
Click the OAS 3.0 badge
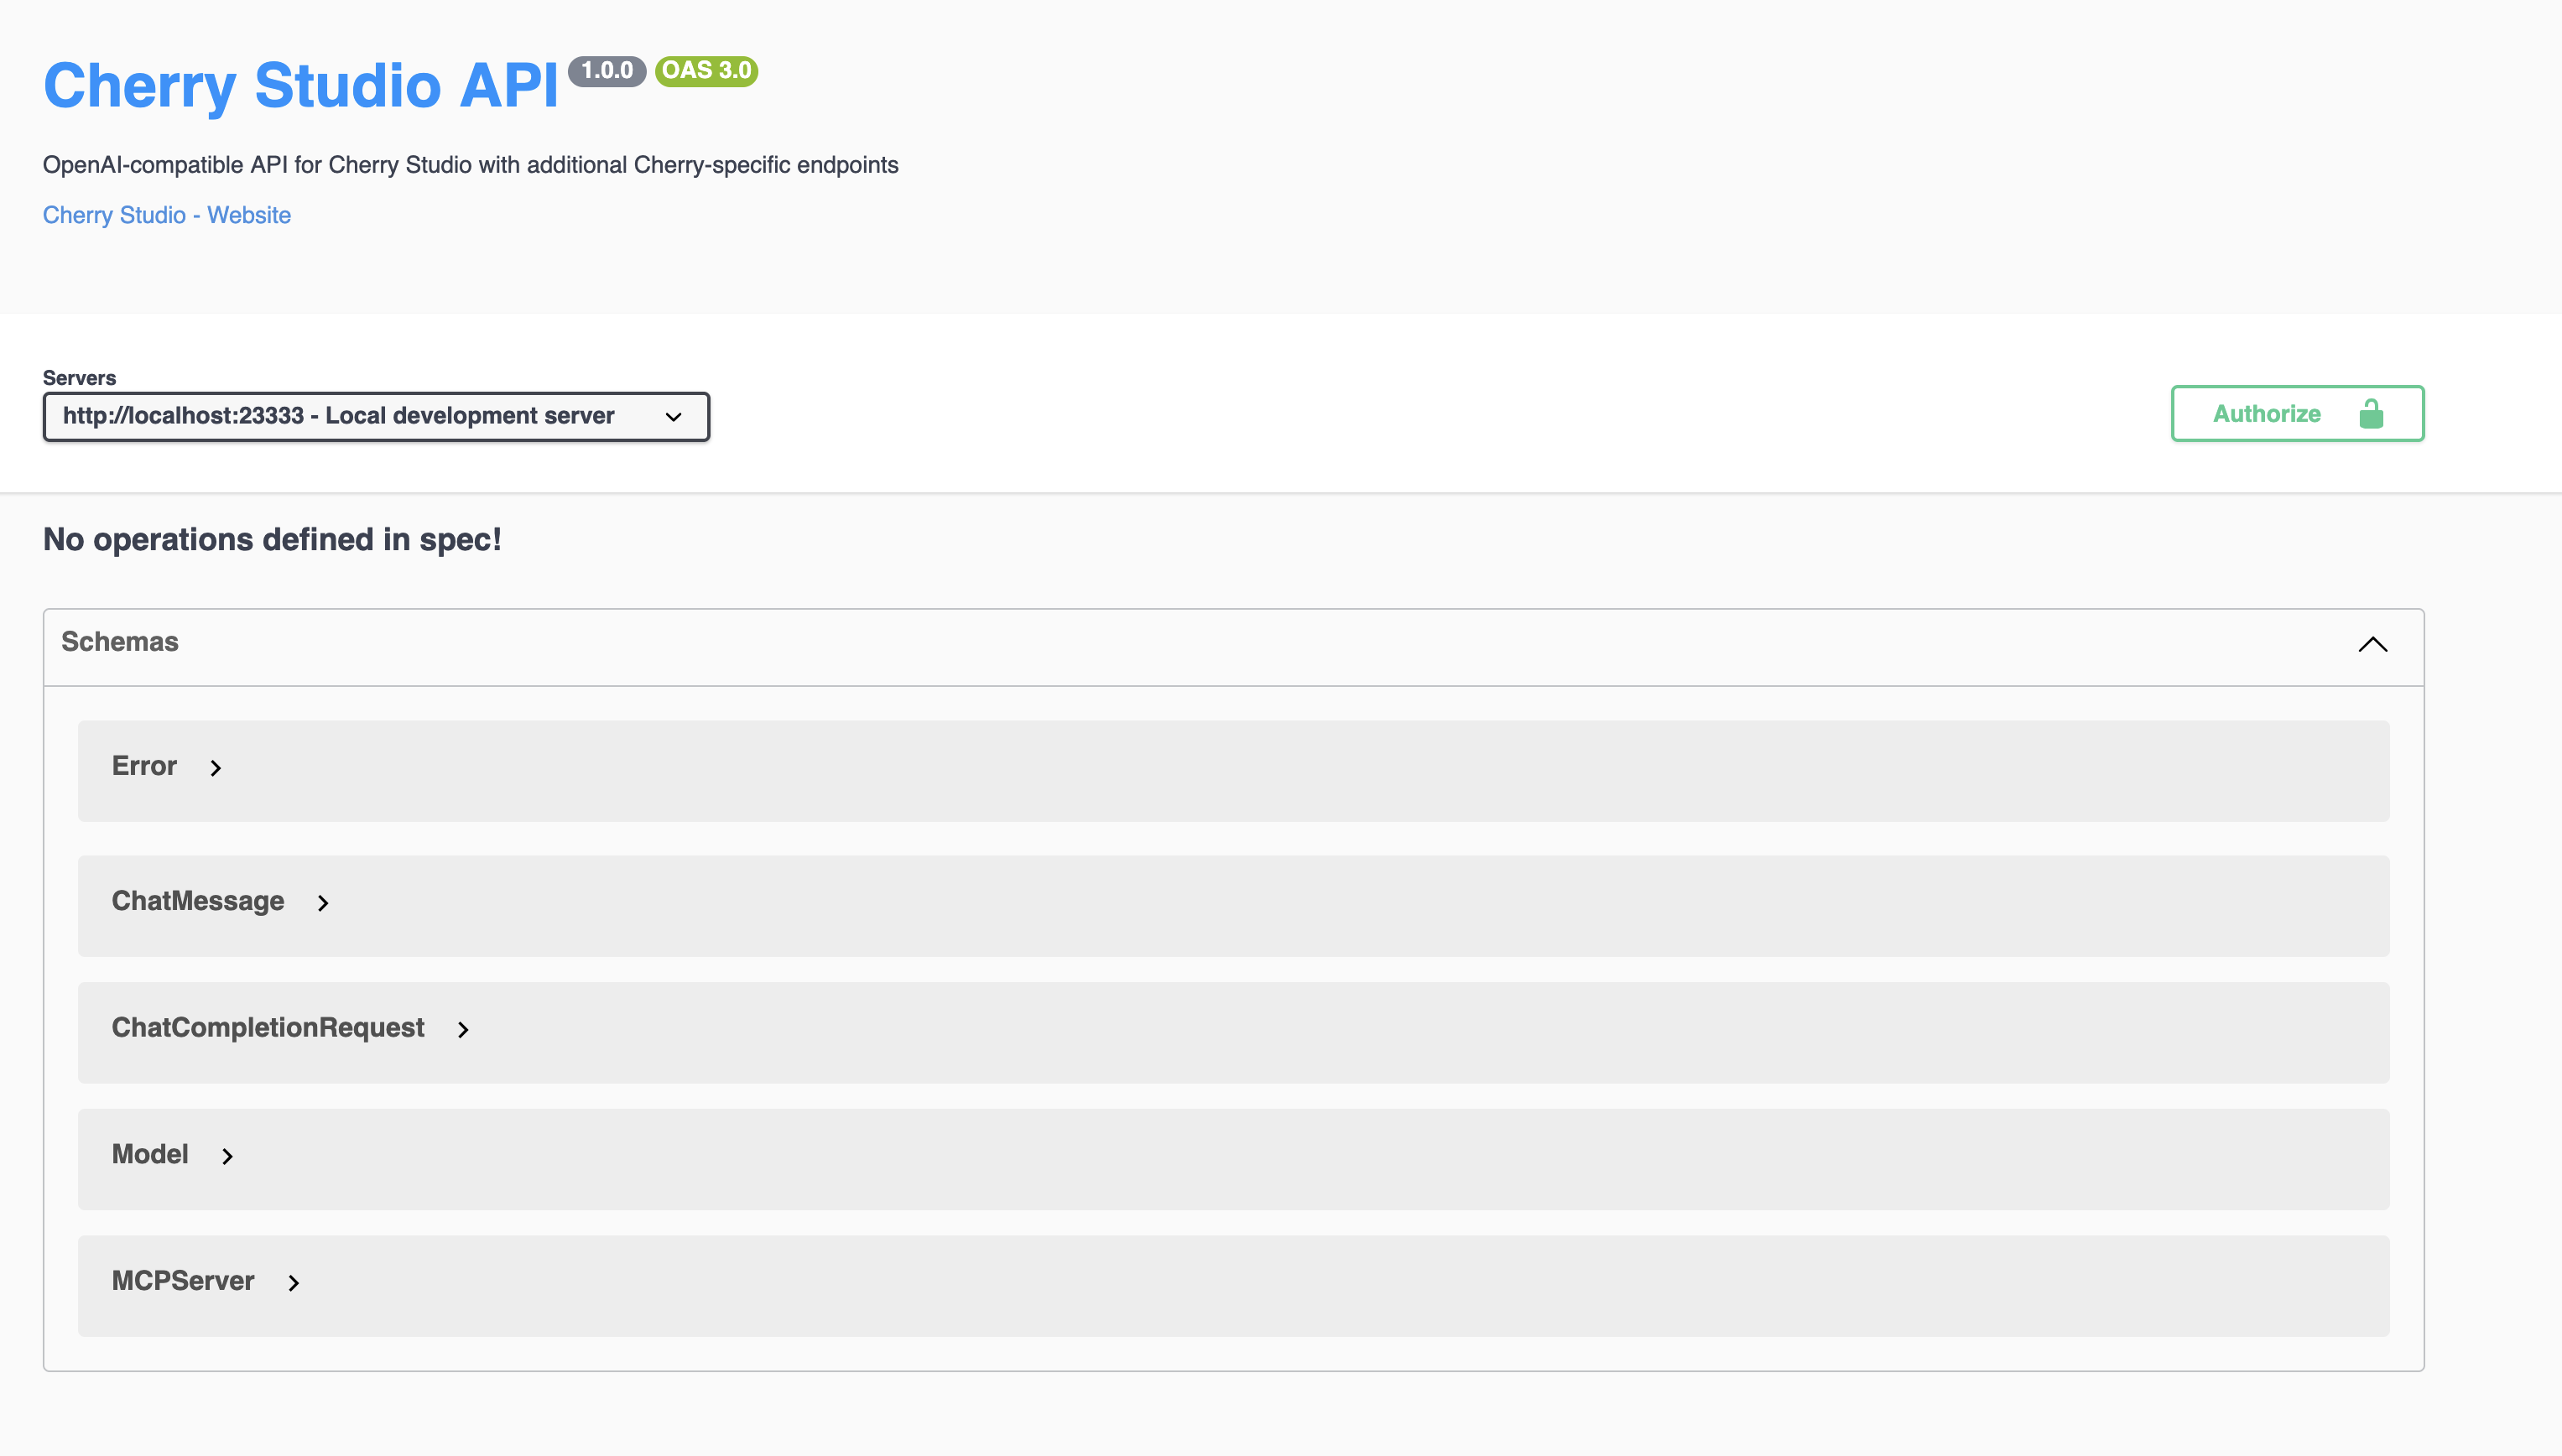[x=706, y=71]
